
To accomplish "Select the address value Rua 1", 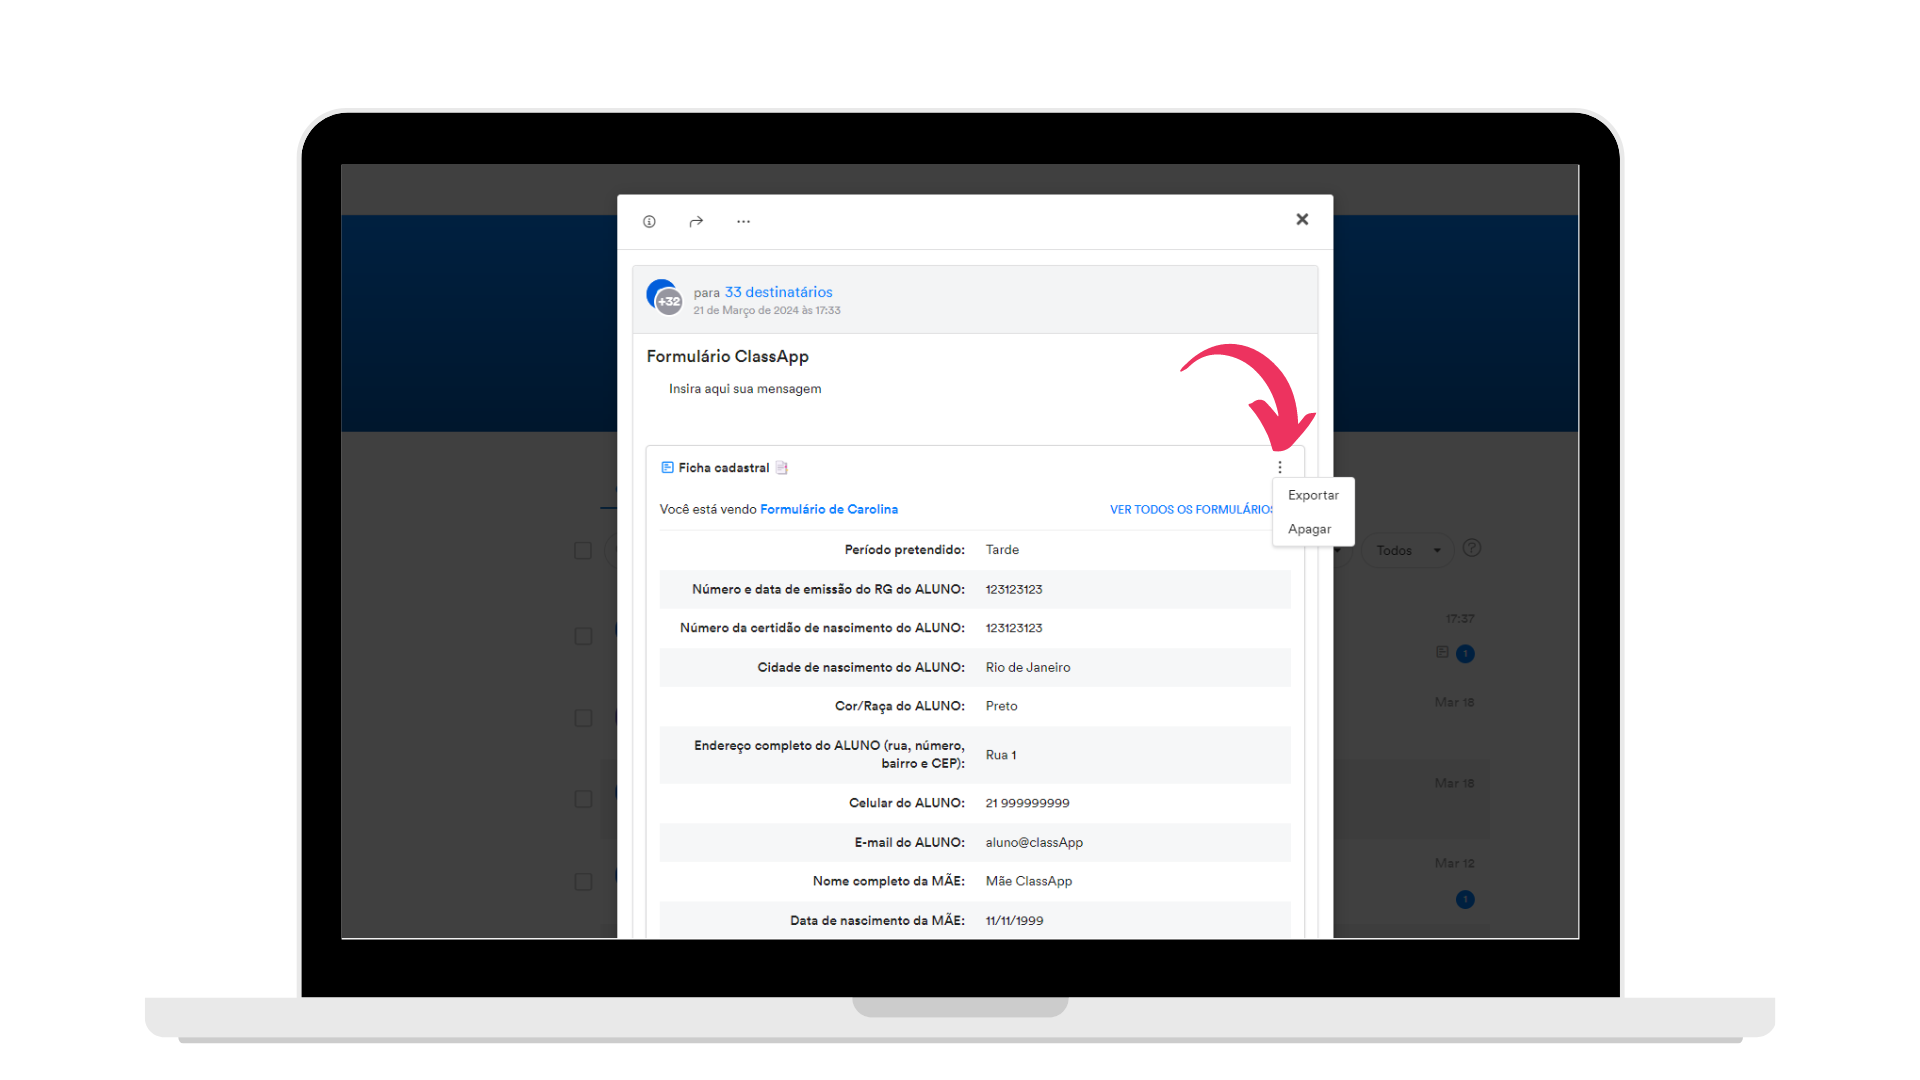I will pos(1001,755).
